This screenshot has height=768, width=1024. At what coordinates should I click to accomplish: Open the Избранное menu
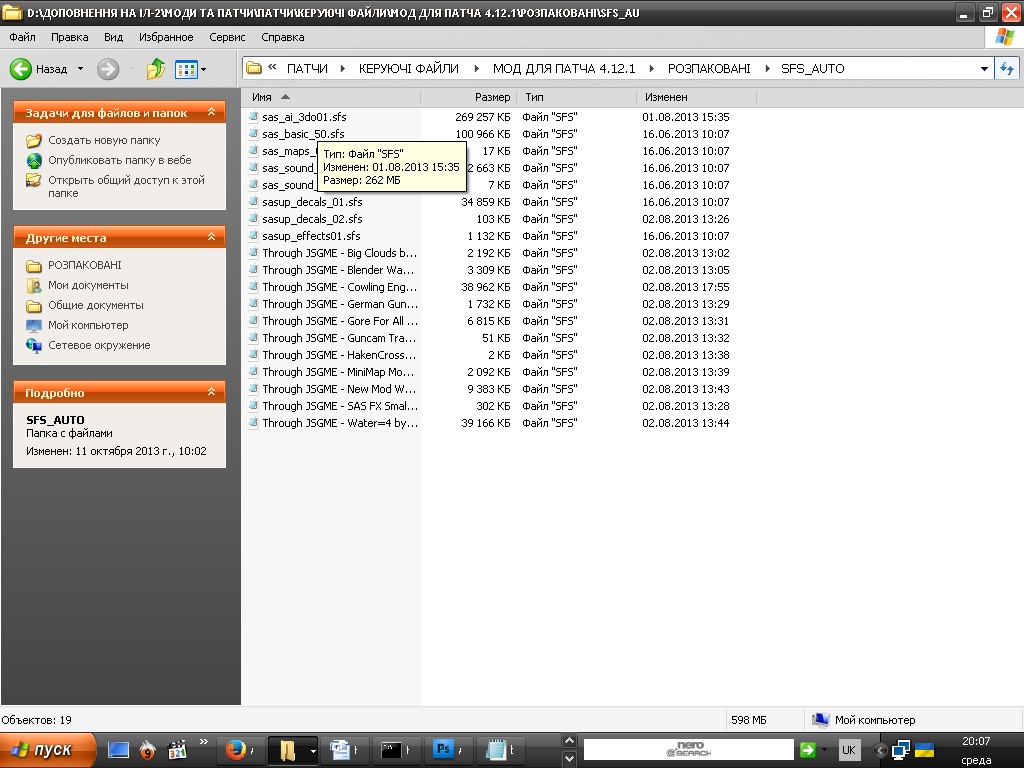pos(166,37)
